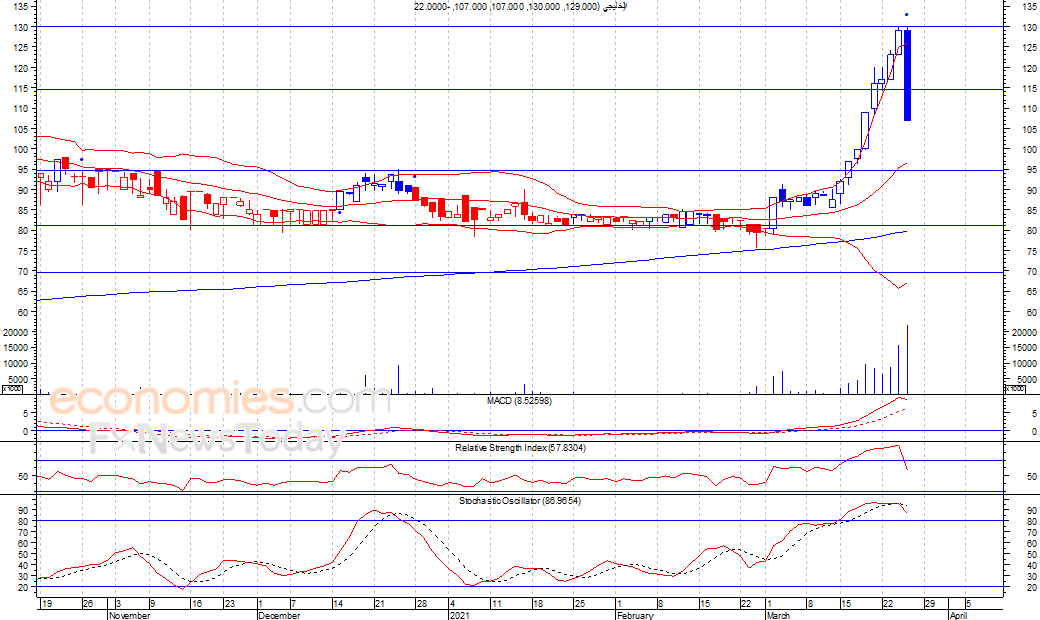This screenshot has height=620, width=1040.
Task: Select the large blue candlestick at far right
Action: pyautogui.click(x=907, y=75)
